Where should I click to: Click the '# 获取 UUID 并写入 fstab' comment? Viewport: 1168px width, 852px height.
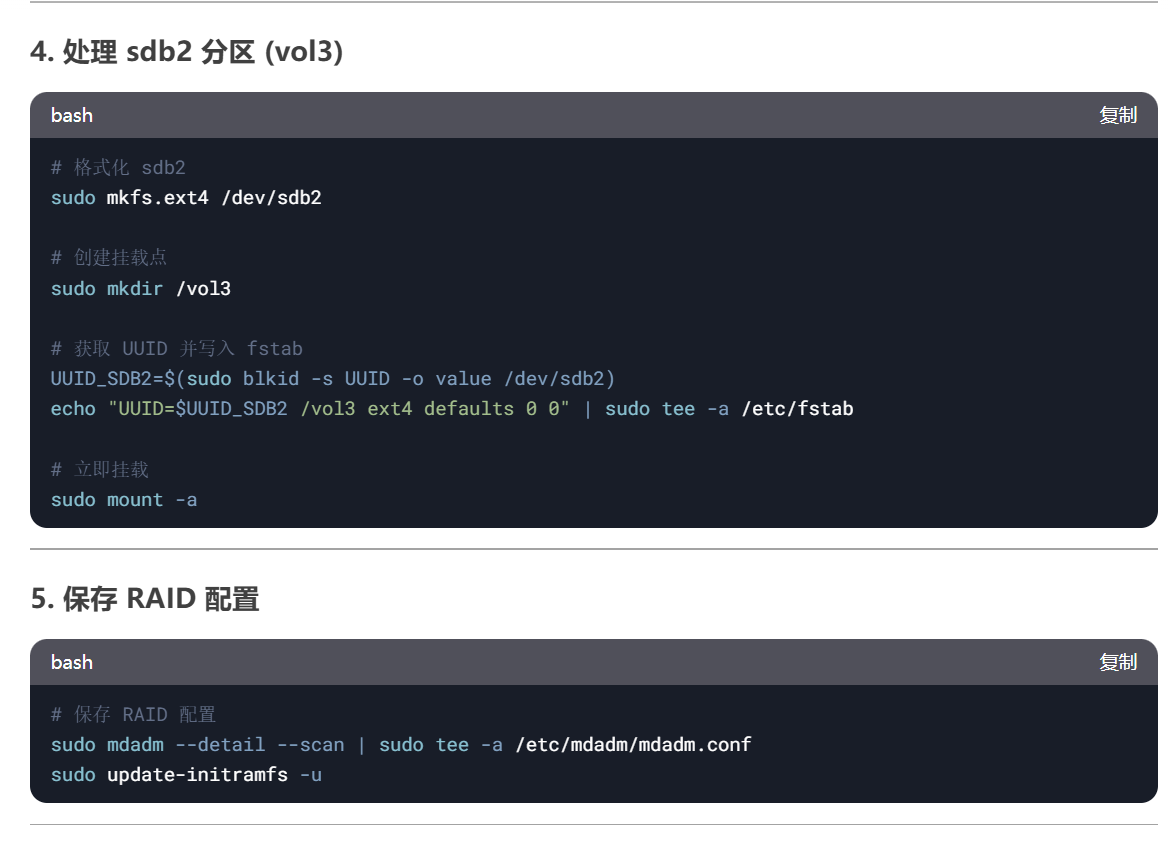[x=177, y=349]
